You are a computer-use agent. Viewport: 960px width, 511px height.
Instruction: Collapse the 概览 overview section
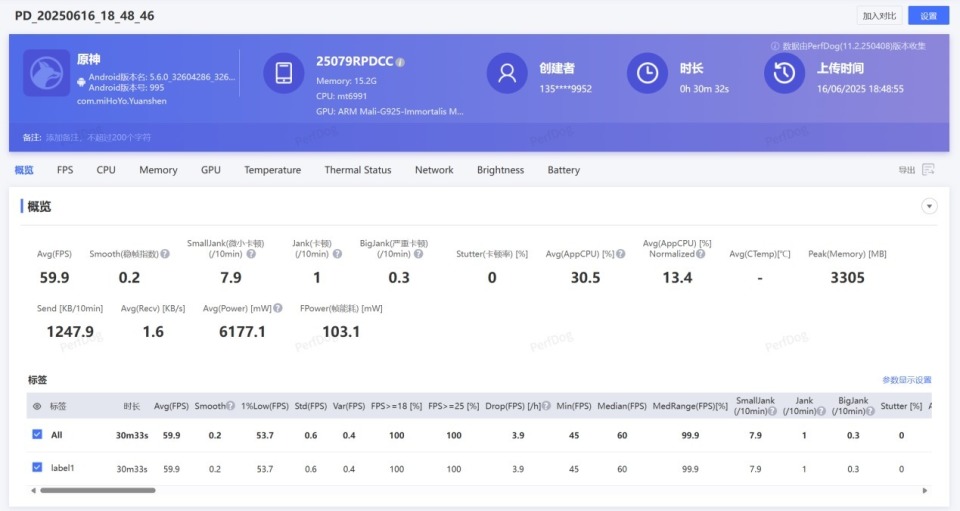[x=929, y=206]
